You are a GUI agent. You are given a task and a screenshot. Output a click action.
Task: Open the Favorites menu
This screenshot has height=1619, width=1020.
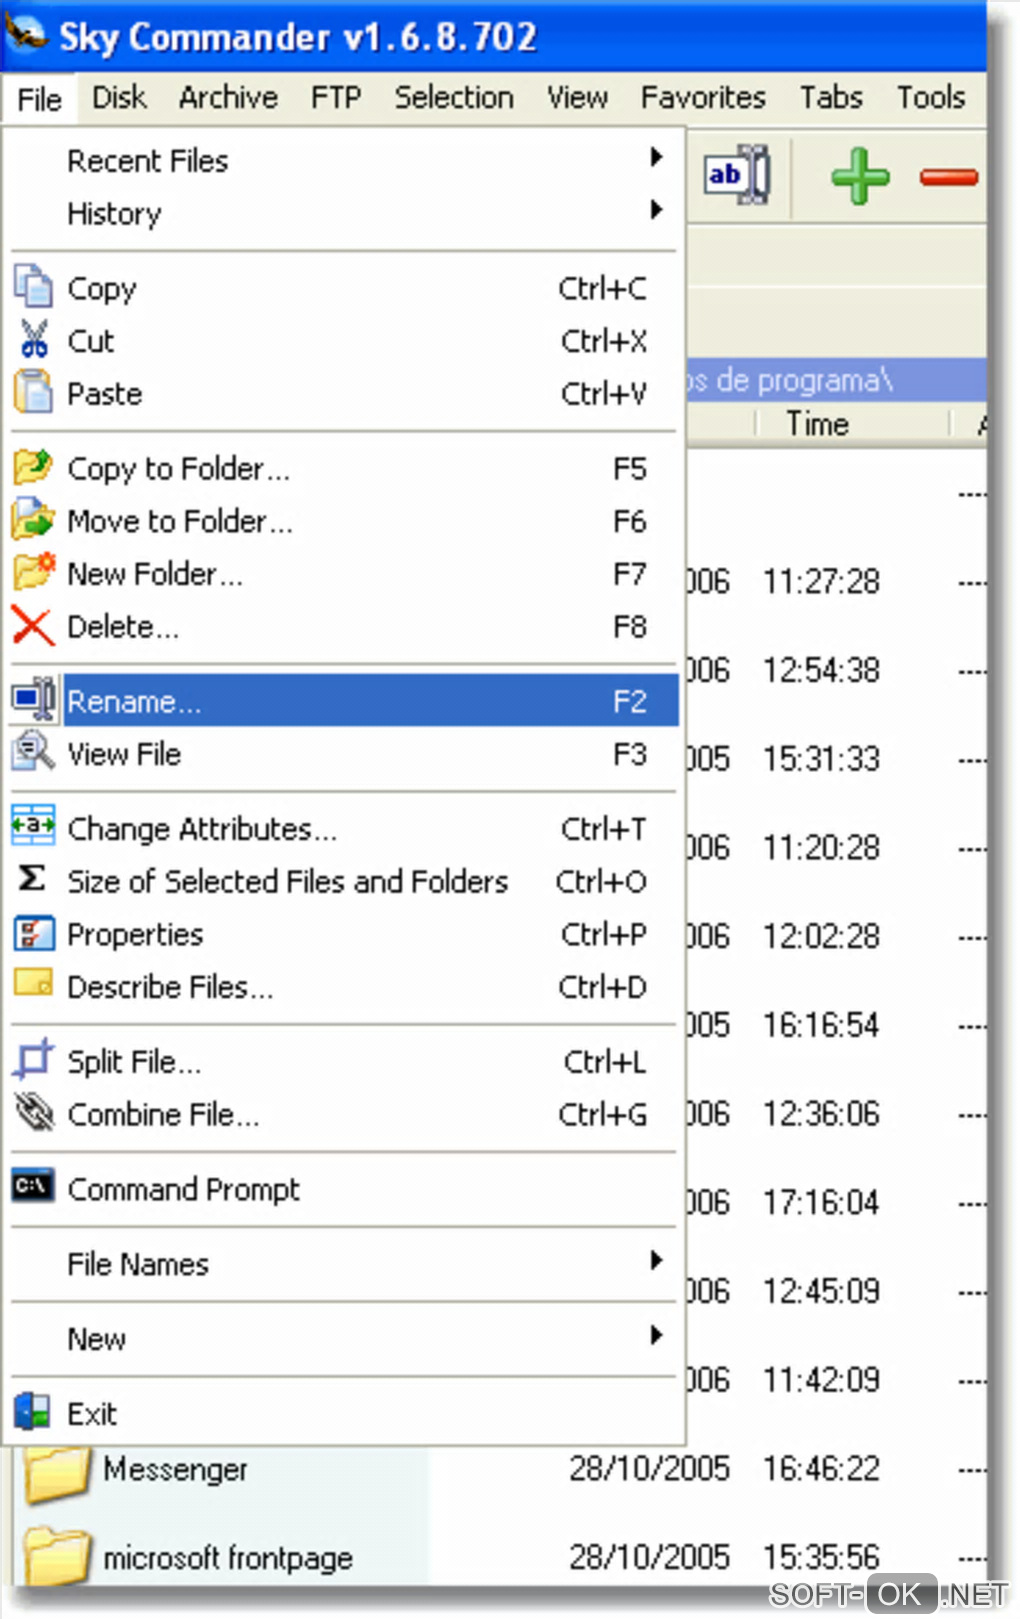(x=703, y=98)
